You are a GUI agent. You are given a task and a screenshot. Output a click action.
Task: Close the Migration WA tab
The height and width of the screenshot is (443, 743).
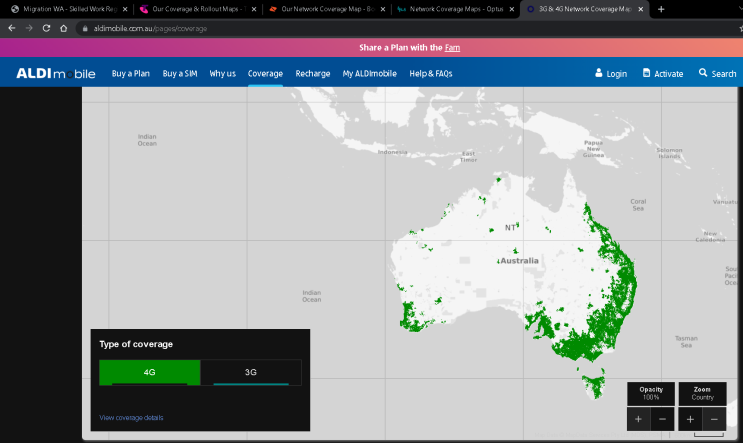pyautogui.click(x=125, y=9)
